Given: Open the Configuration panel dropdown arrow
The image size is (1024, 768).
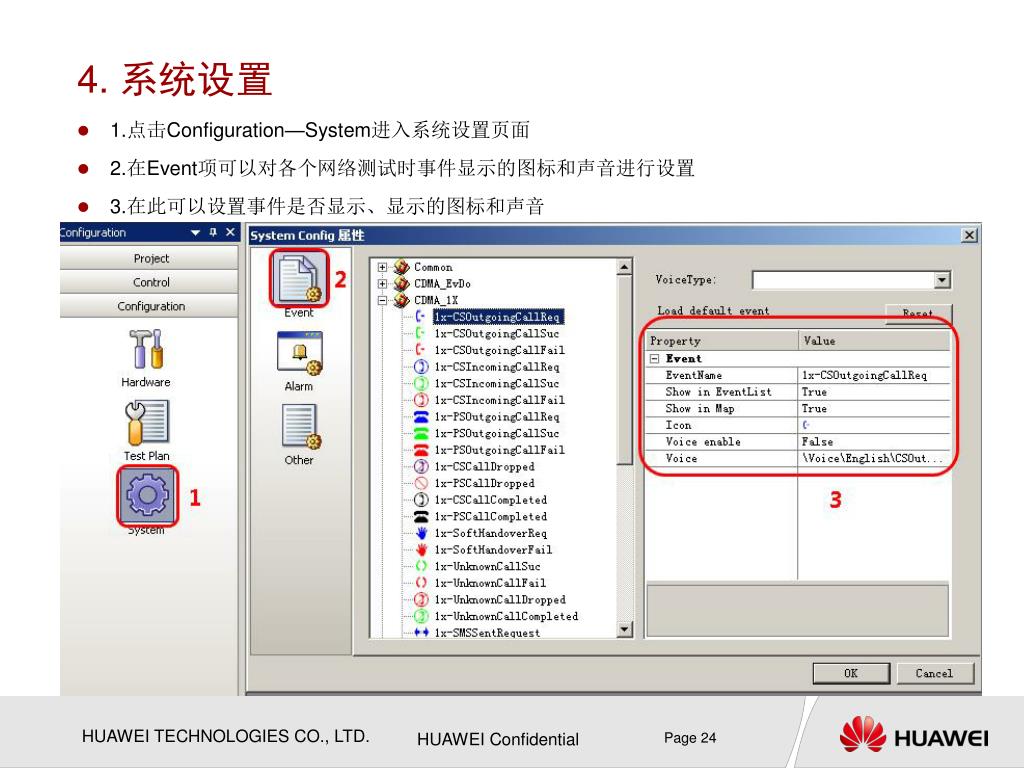Looking at the screenshot, I should coord(195,232).
